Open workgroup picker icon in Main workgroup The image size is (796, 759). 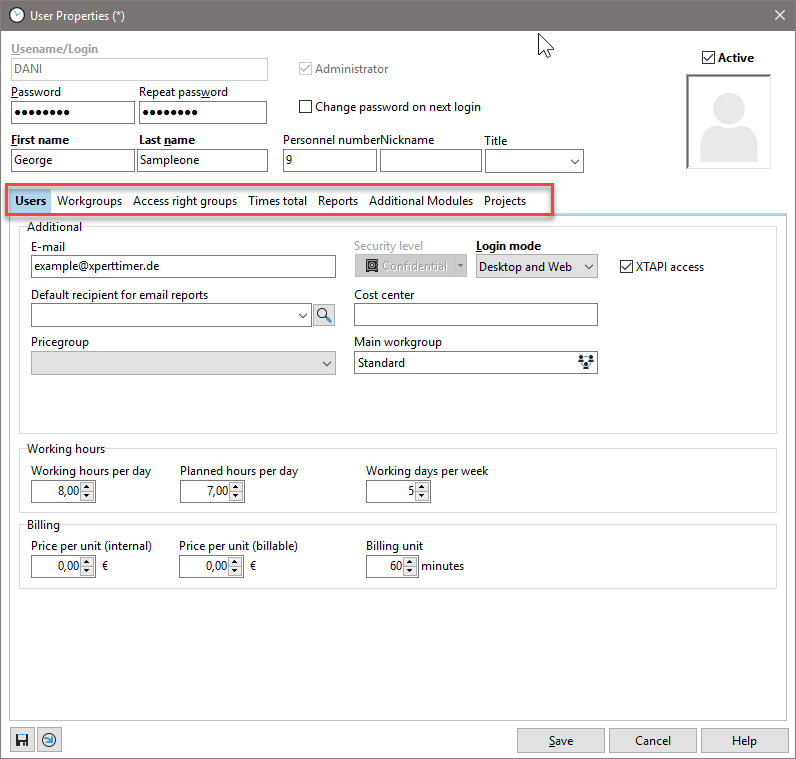[586, 363]
